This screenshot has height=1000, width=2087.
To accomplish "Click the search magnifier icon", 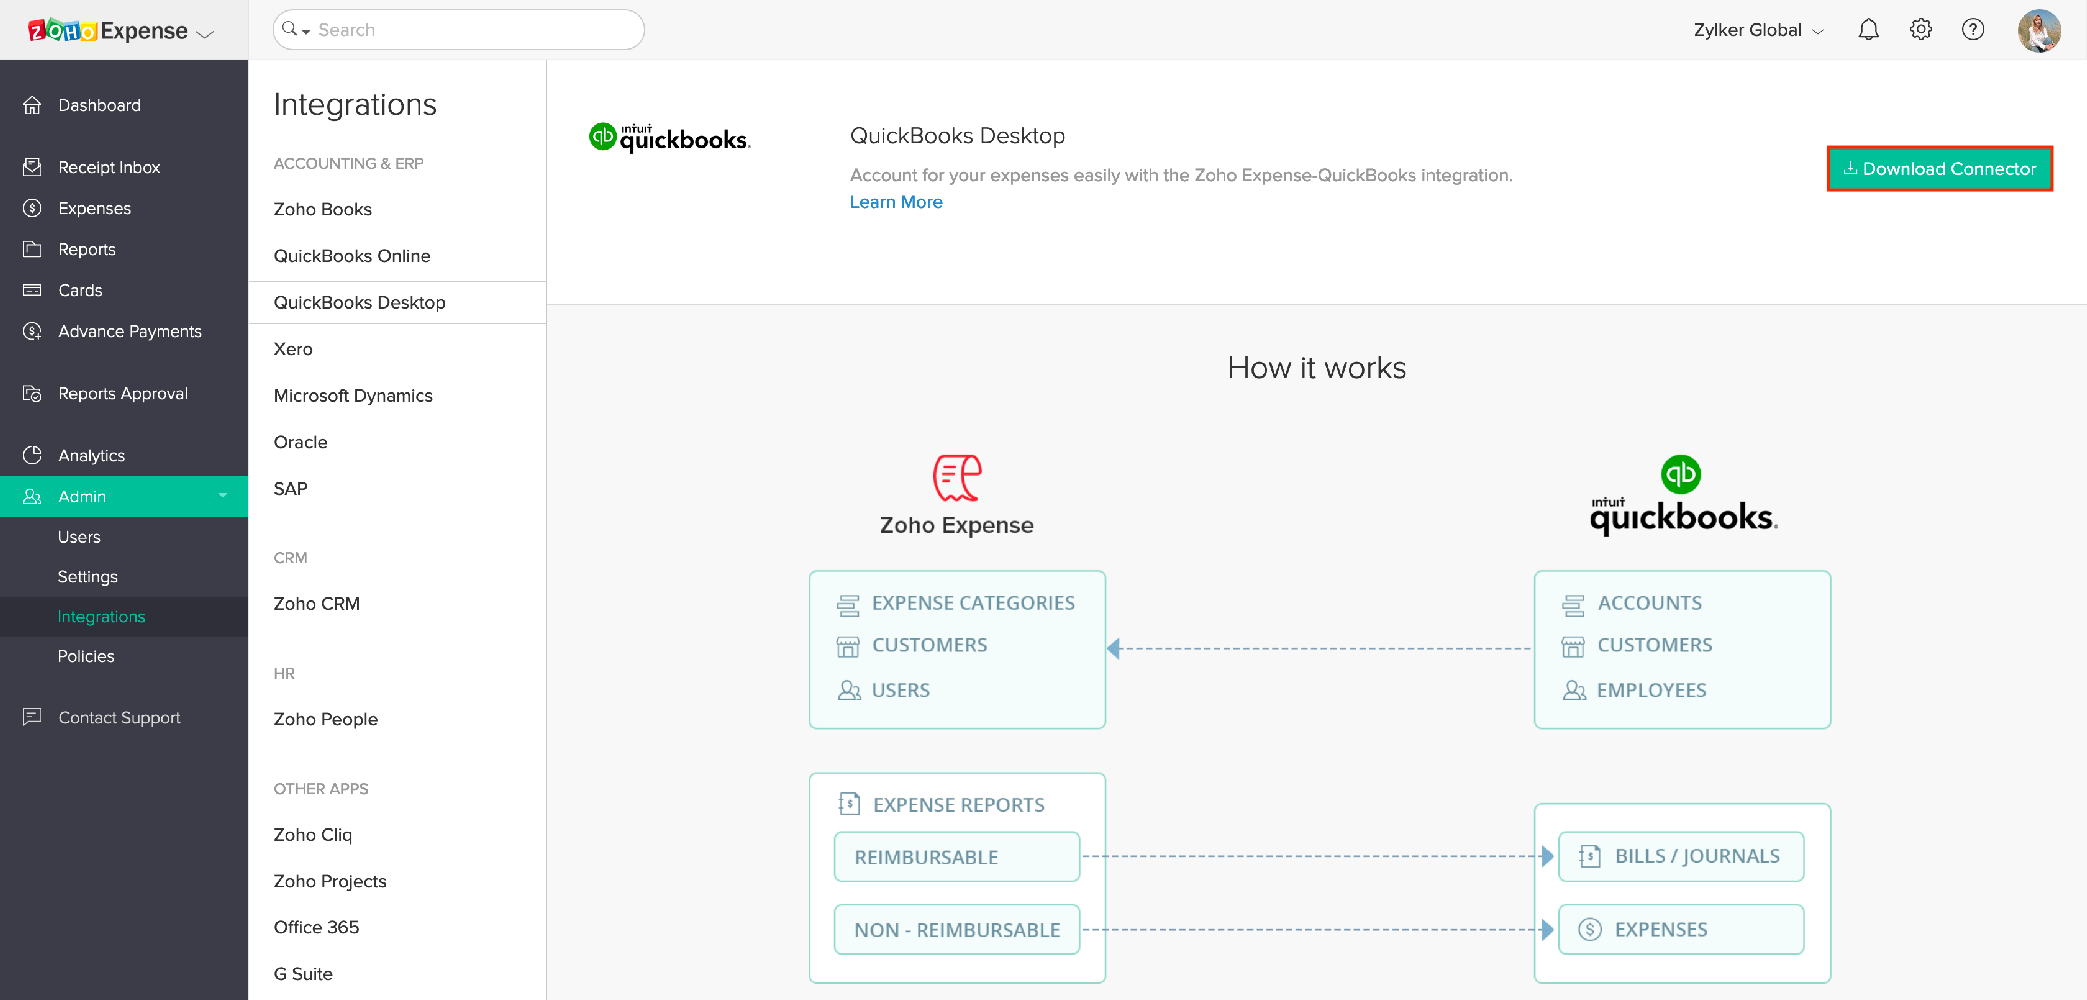I will (289, 29).
